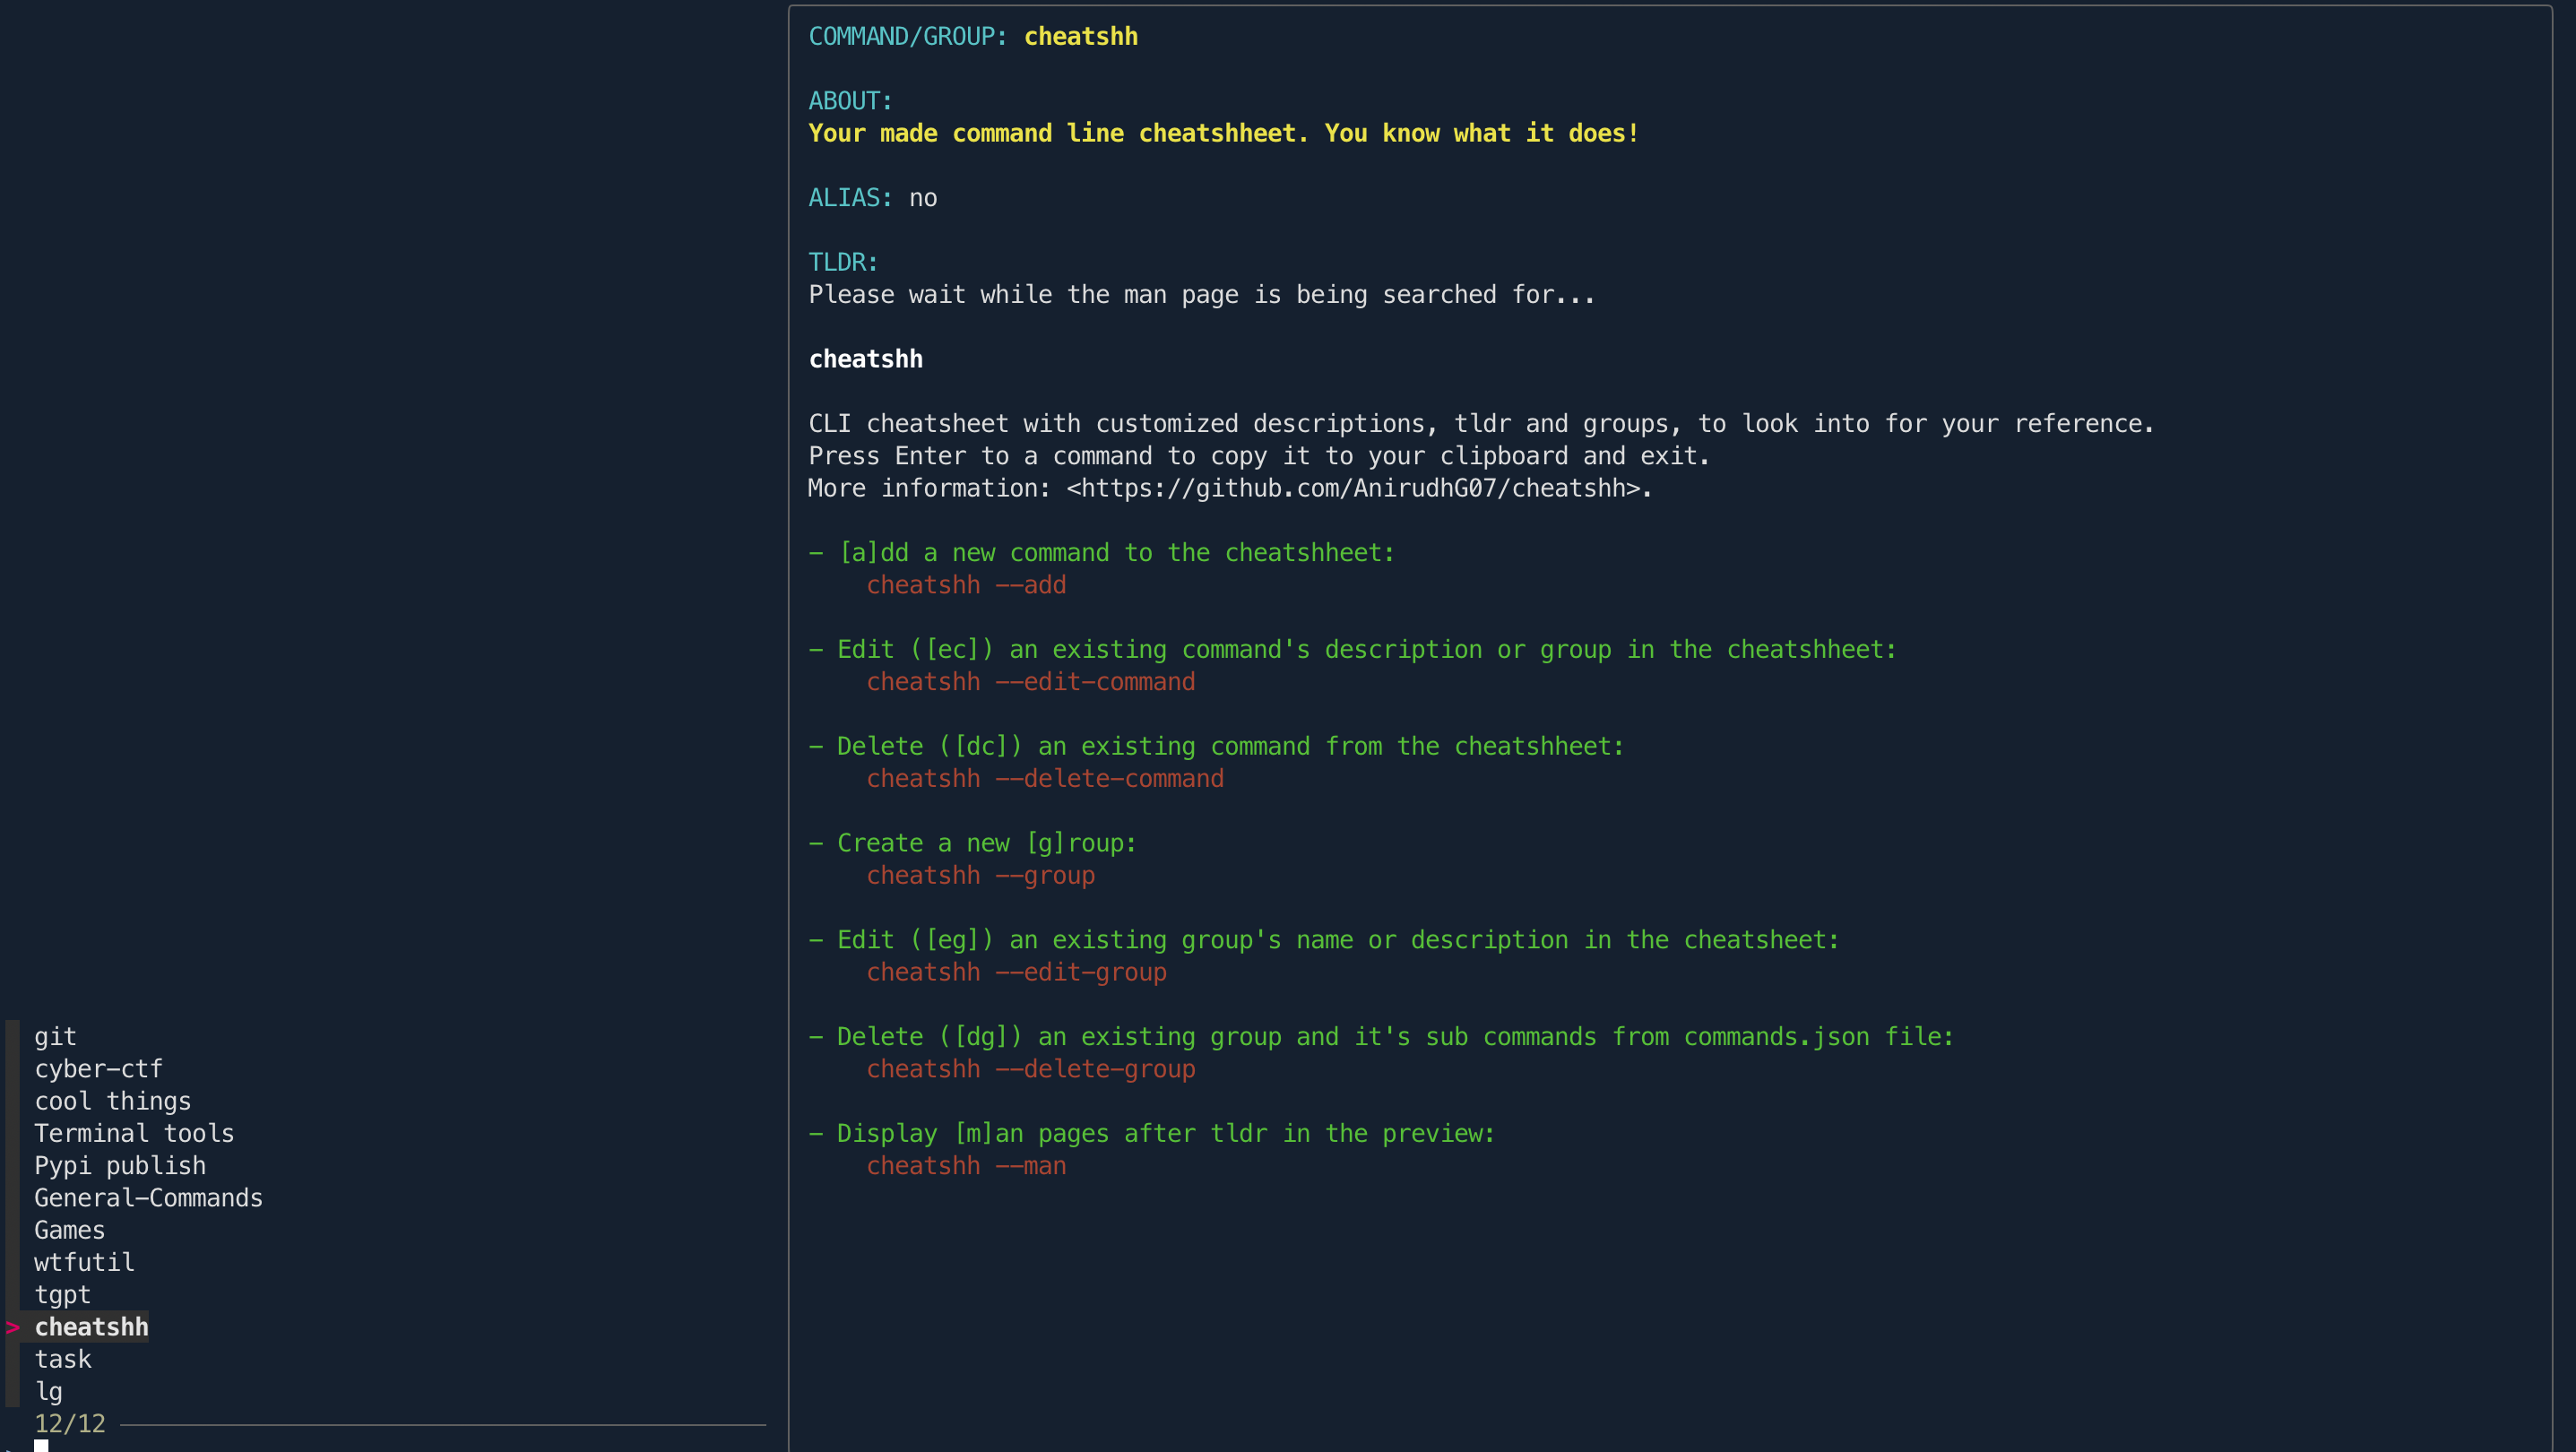Select the 'Terminal tools' entry
Screen dimensions: 2576x1452
[134, 1133]
